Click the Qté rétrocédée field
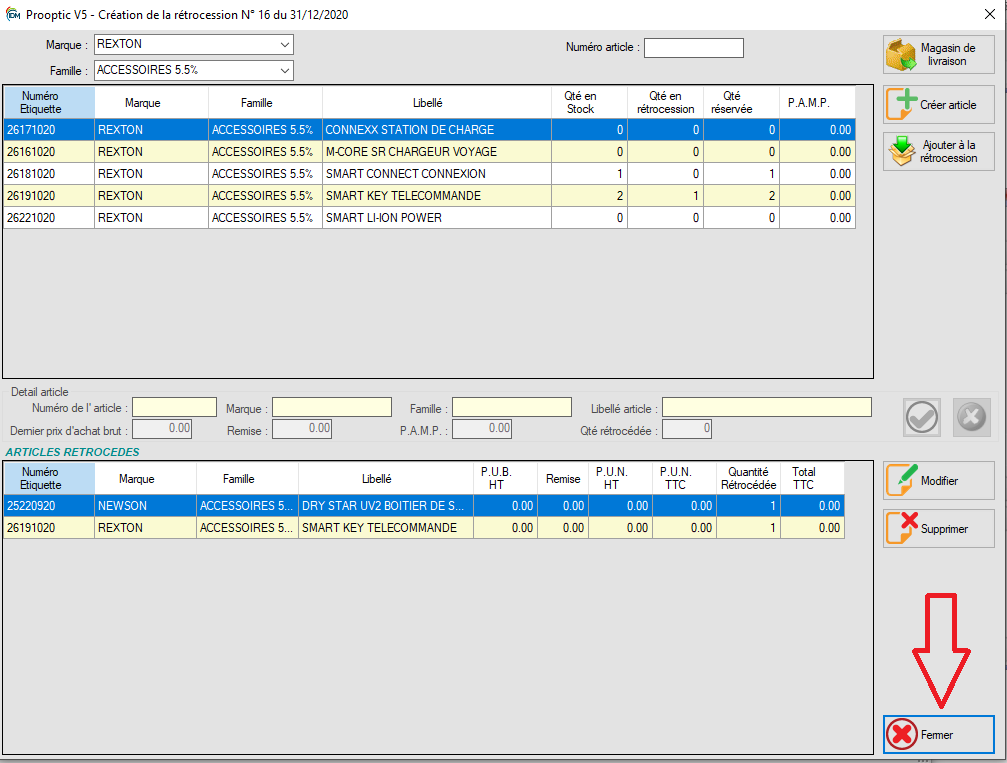Screen dimensions: 1007x763 point(687,428)
